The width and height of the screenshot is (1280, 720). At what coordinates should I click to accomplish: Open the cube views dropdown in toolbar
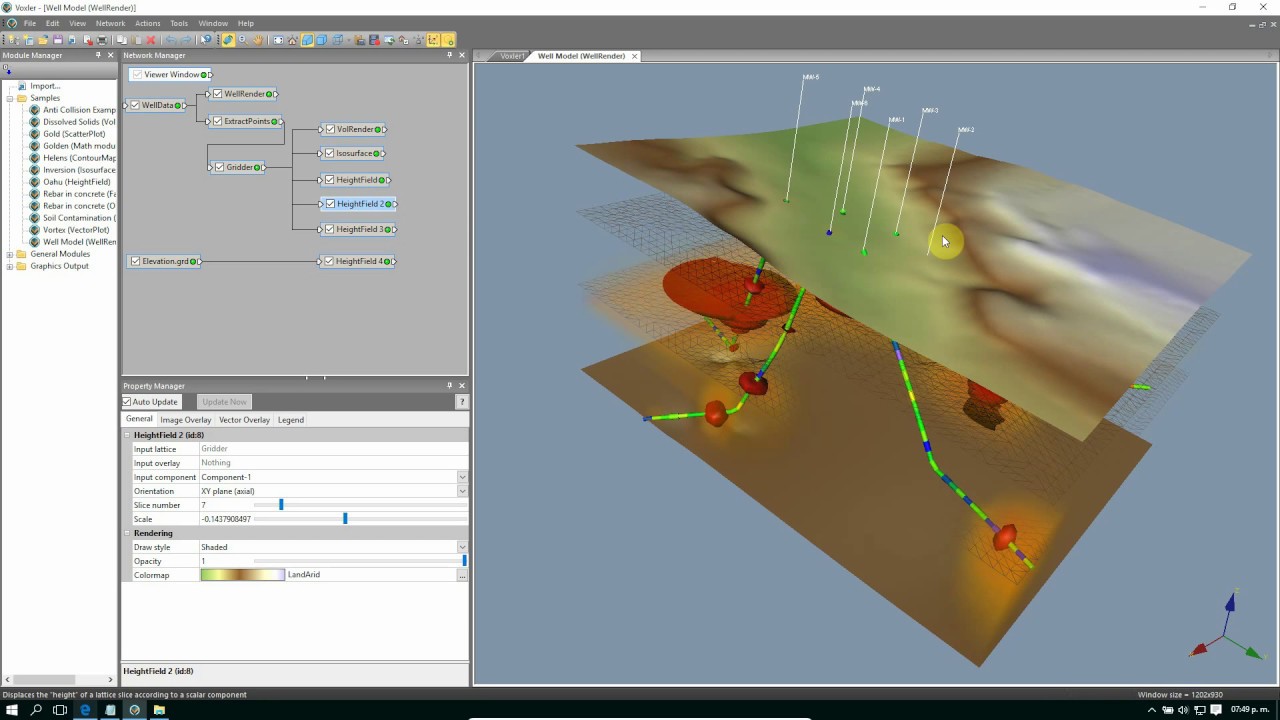349,40
